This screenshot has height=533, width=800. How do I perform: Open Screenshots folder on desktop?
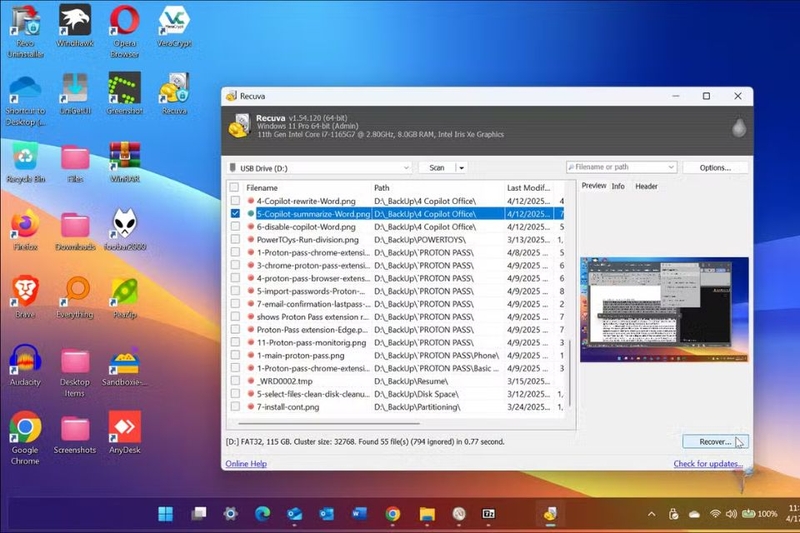coord(75,434)
